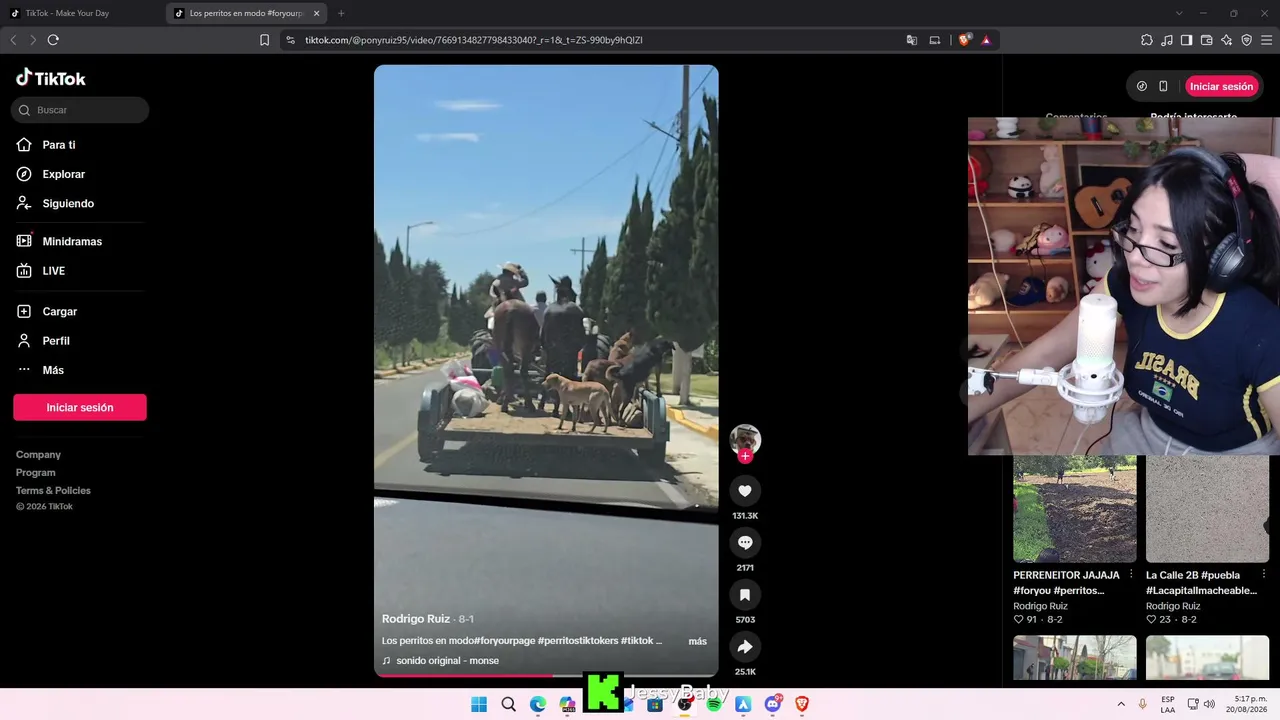This screenshot has width=1280, height=720.
Task: Click the top-right Iniciar sesión button
Action: click(x=1221, y=86)
